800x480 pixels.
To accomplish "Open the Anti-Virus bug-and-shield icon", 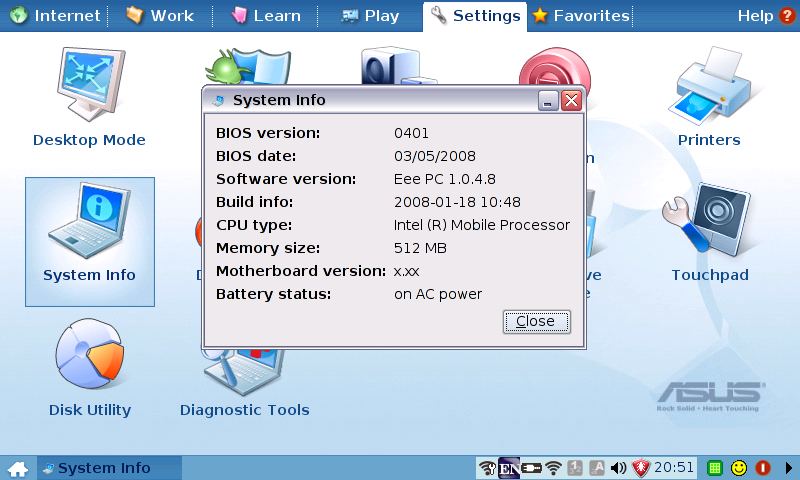I will [x=248, y=67].
